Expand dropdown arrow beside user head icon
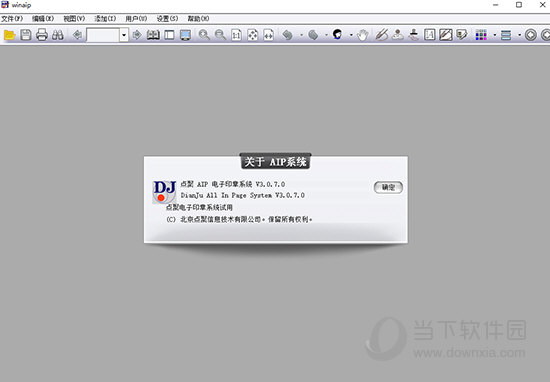This screenshot has height=382, width=550. click(351, 35)
